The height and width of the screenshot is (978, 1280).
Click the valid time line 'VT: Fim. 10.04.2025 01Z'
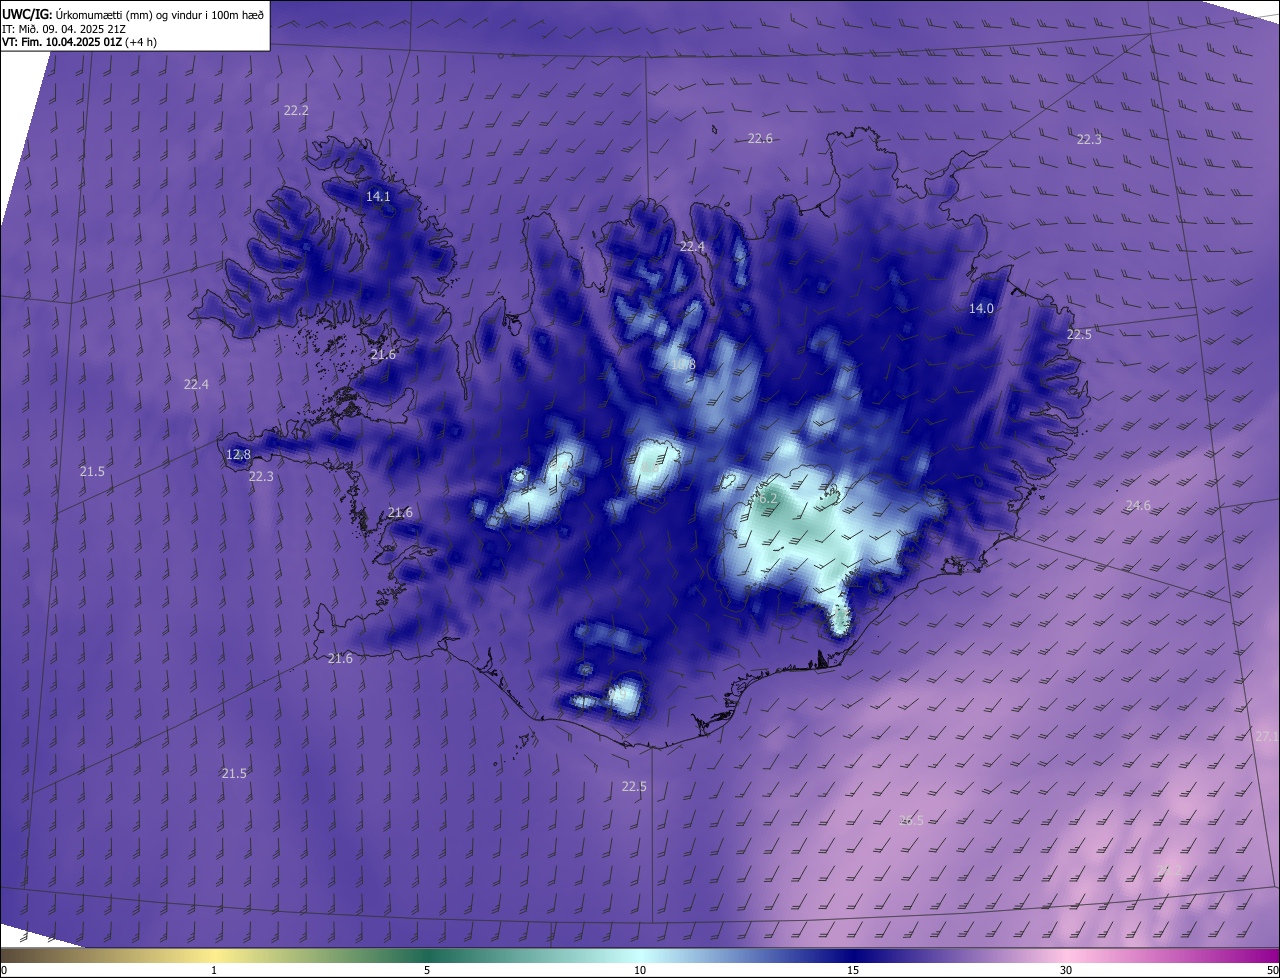coord(62,42)
